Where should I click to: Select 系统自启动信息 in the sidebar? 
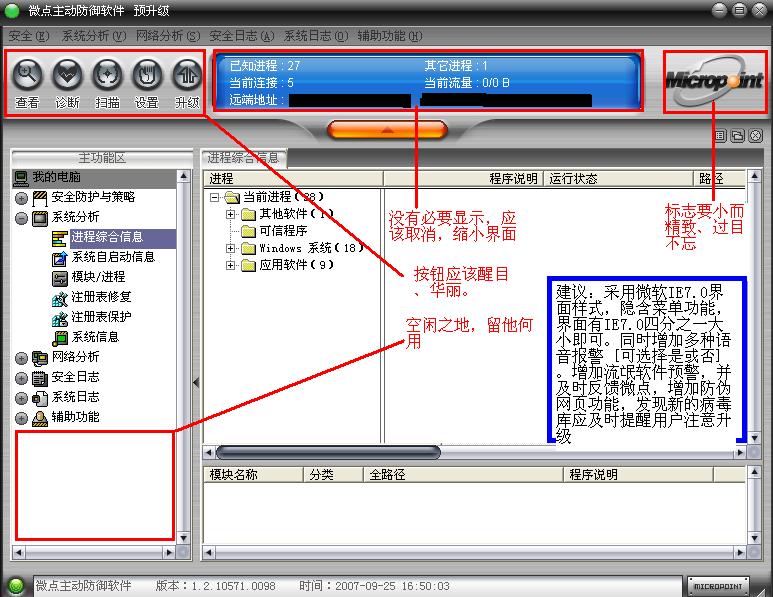pyautogui.click(x=112, y=257)
